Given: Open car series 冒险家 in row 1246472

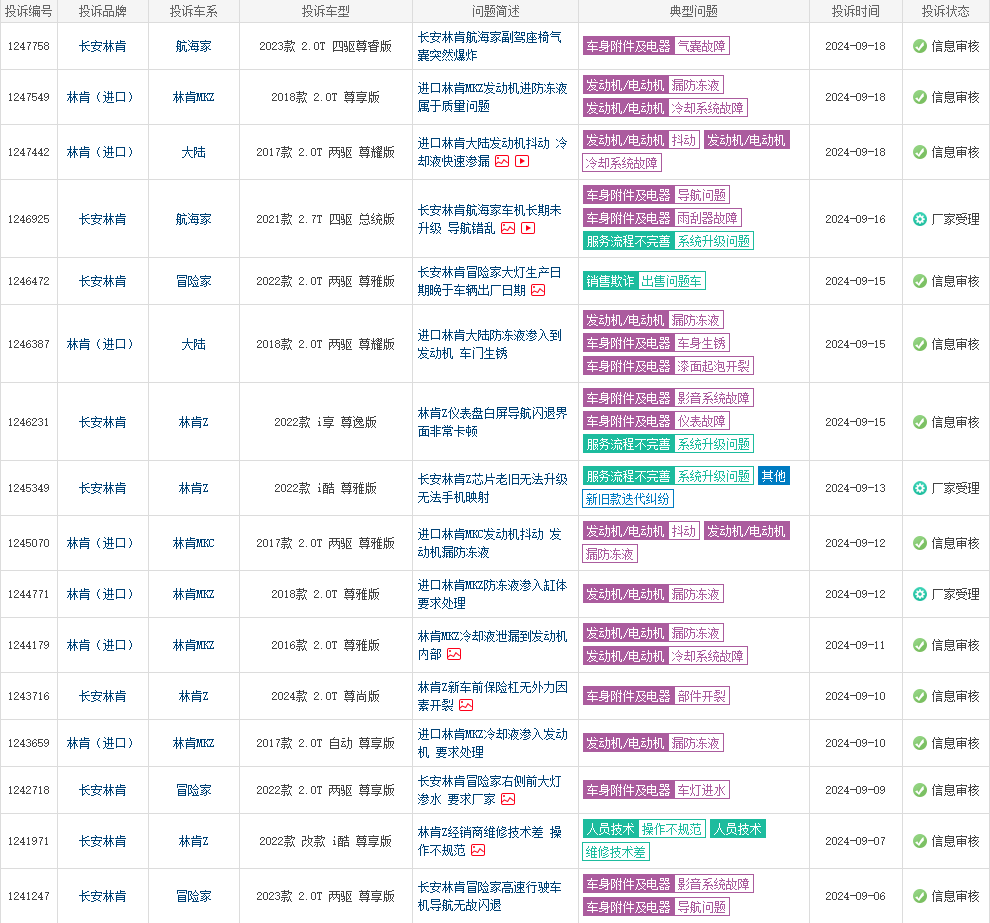Looking at the screenshot, I should 193,281.
